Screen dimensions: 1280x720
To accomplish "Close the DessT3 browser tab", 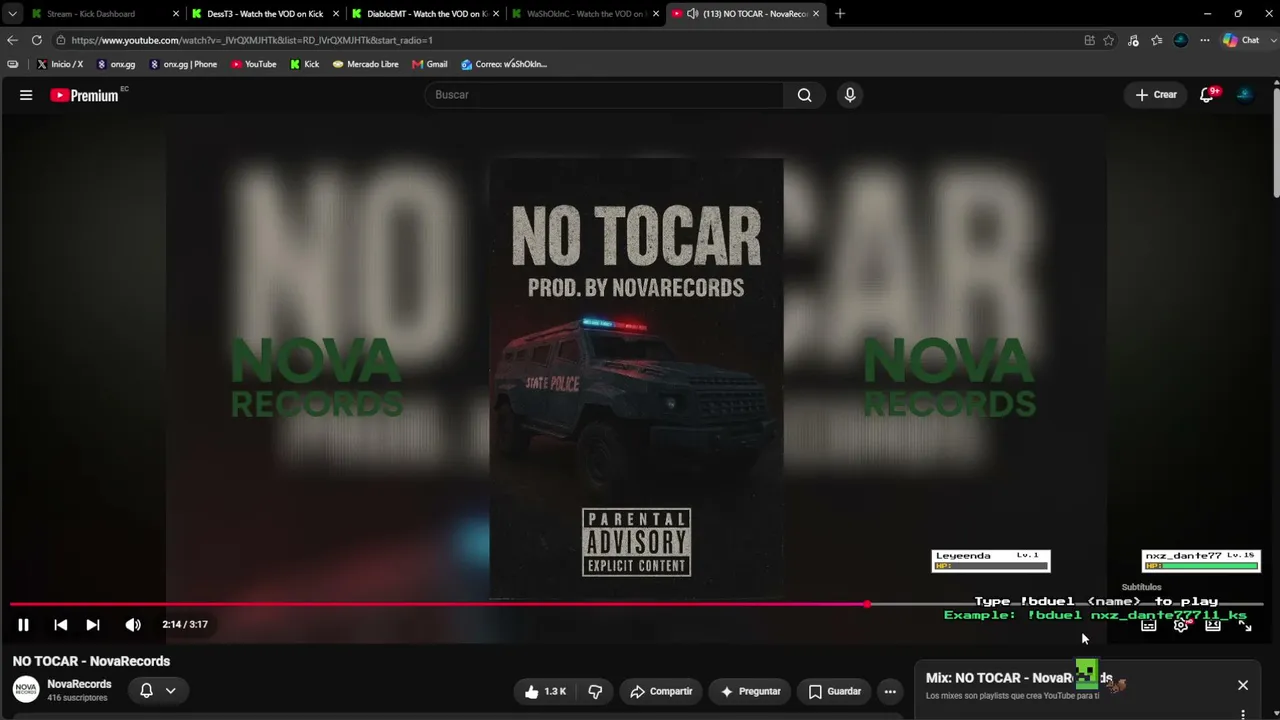I will pyautogui.click(x=336, y=14).
